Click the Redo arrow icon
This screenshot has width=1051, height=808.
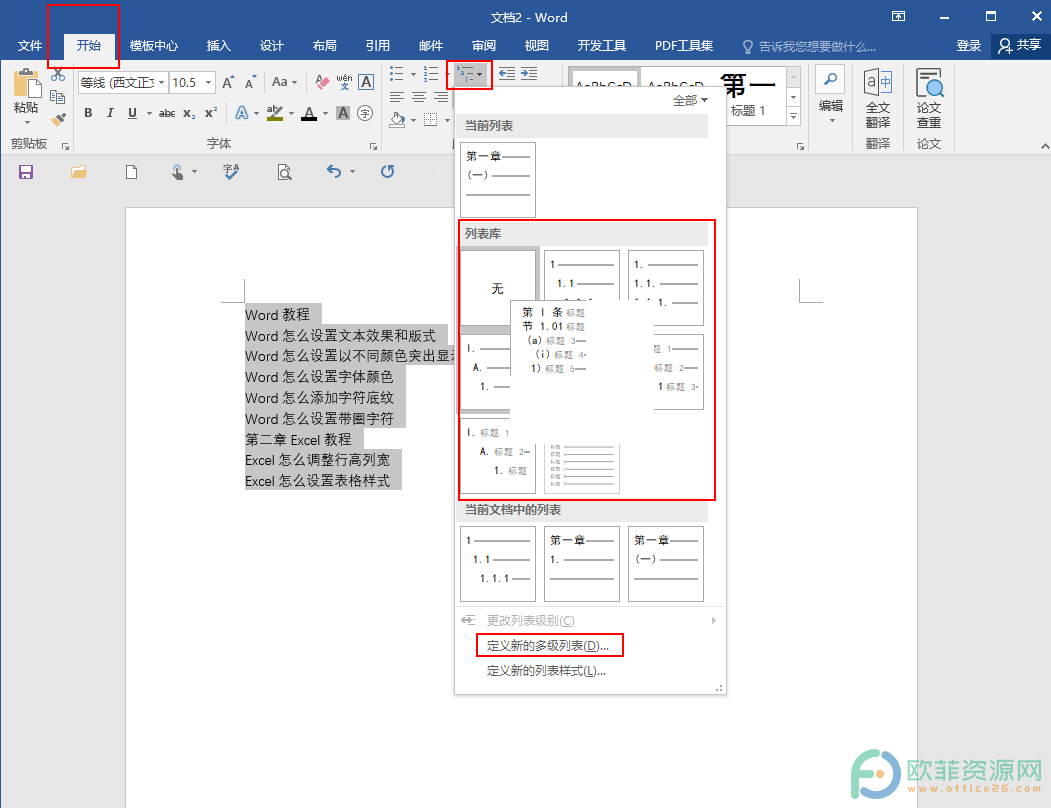pyautogui.click(x=387, y=172)
